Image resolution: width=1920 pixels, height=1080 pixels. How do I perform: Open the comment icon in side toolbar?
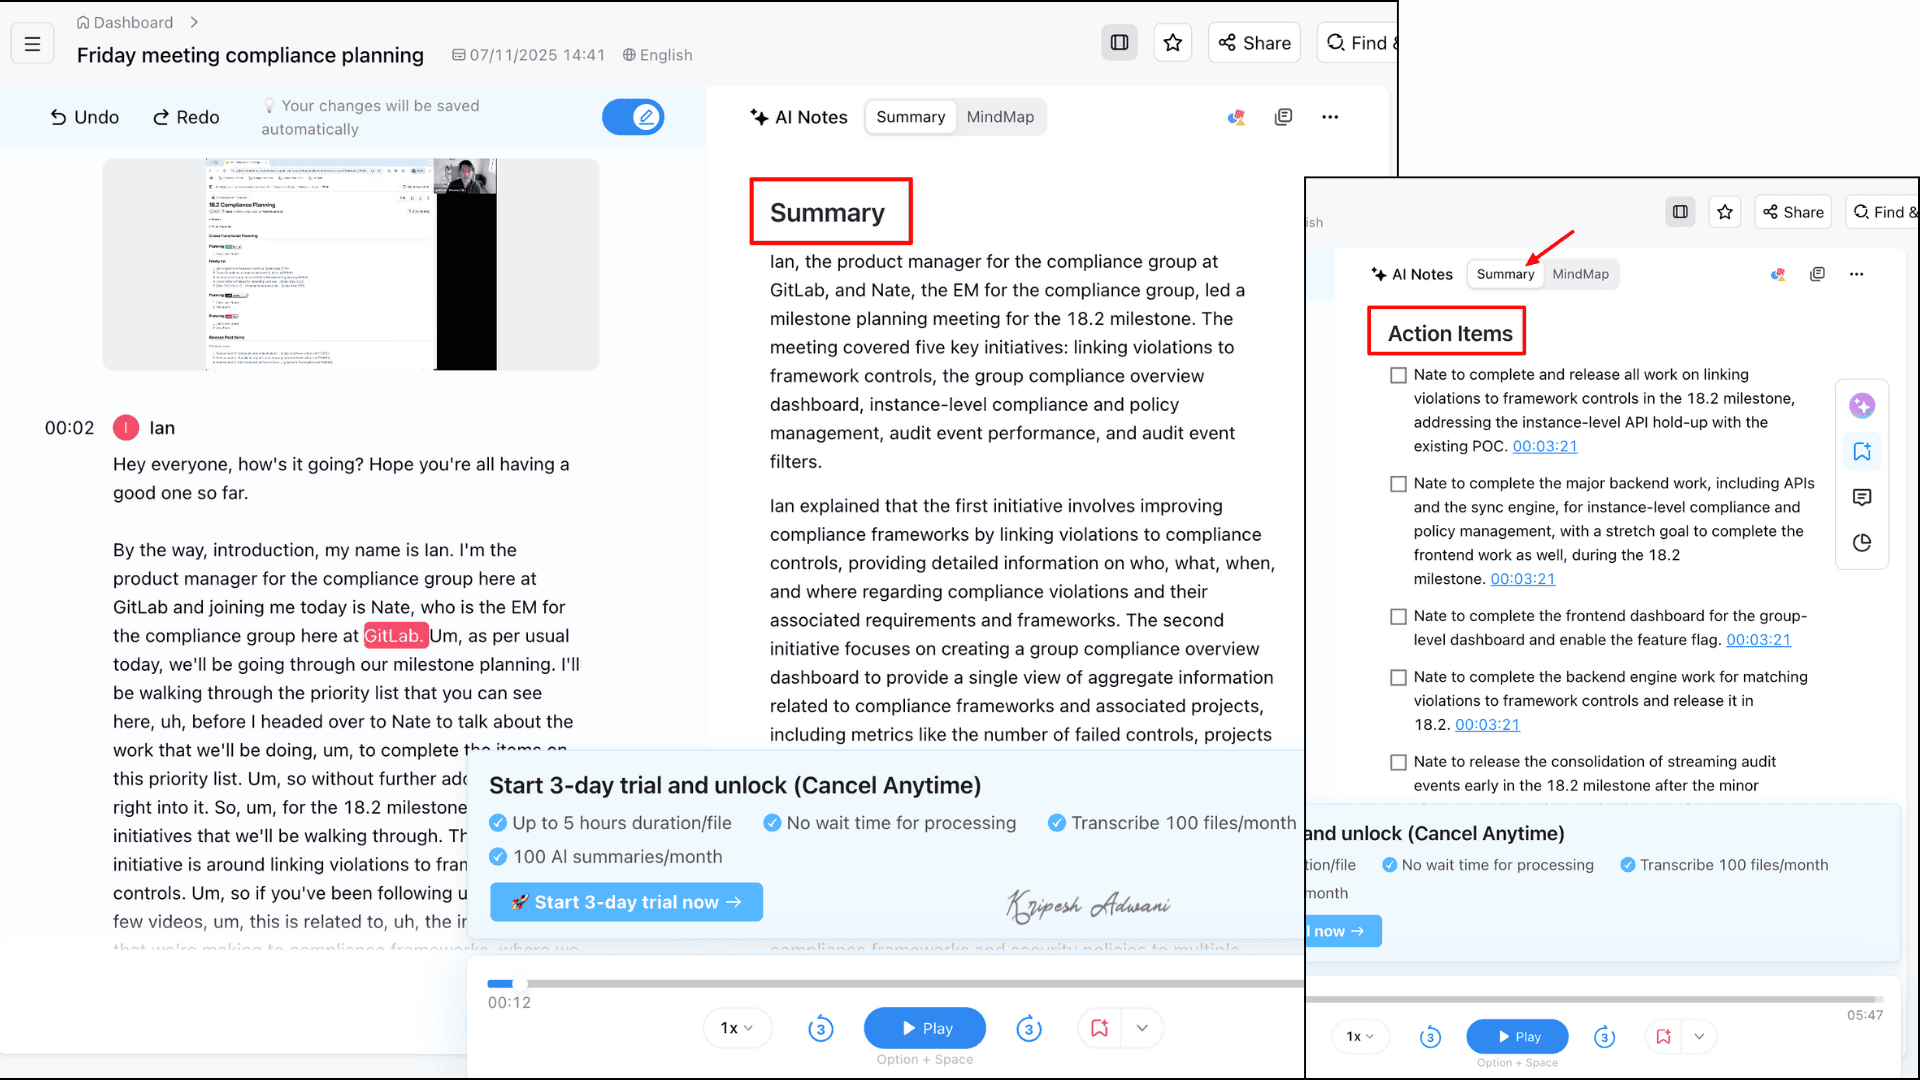click(x=1862, y=497)
